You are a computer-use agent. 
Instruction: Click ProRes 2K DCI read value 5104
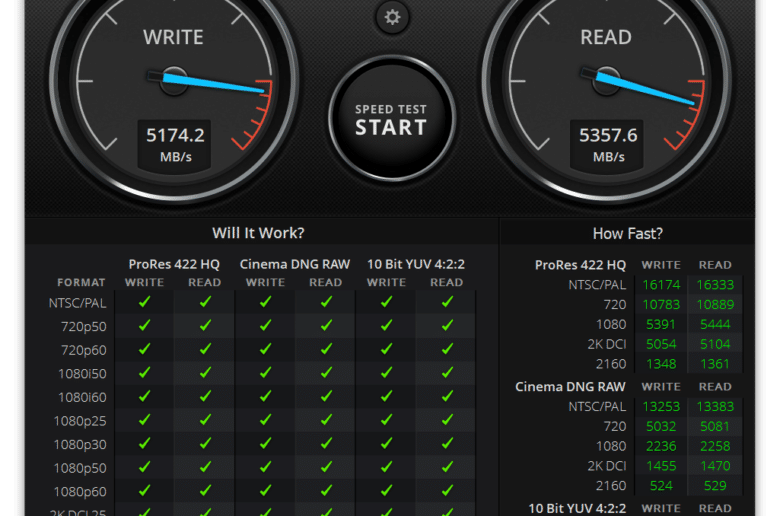click(x=715, y=344)
